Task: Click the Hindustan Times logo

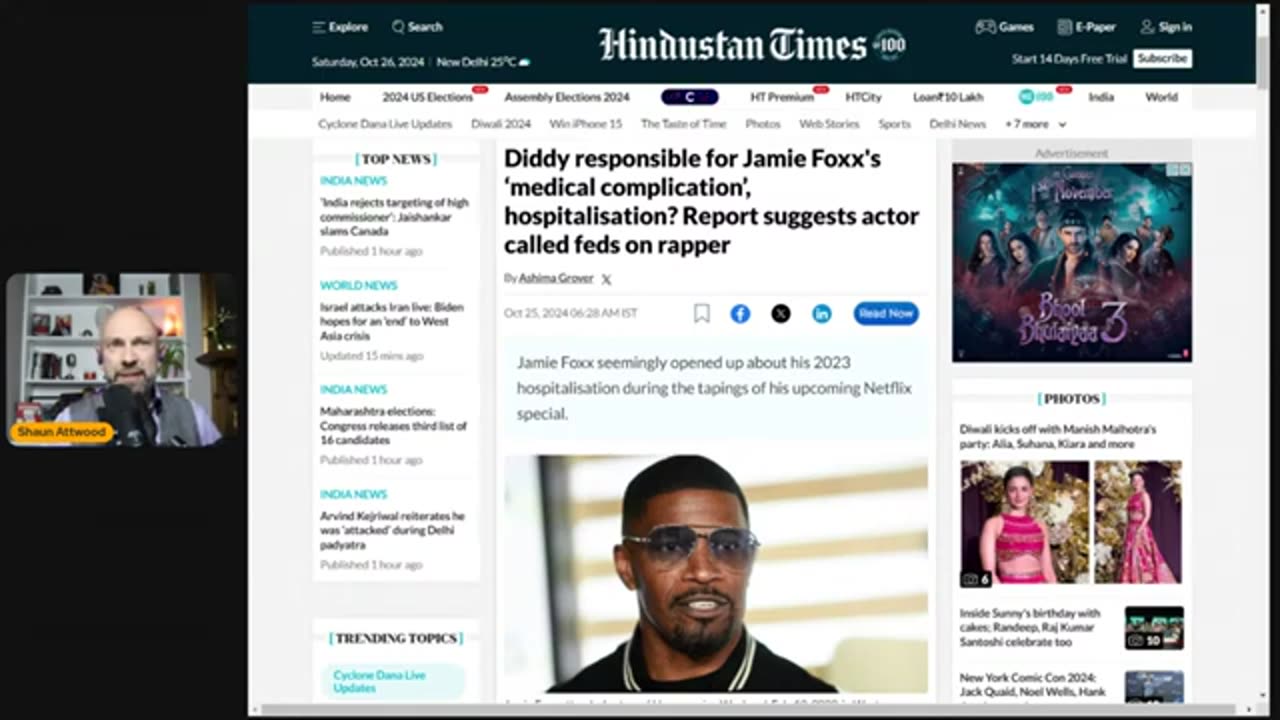Action: coord(732,44)
